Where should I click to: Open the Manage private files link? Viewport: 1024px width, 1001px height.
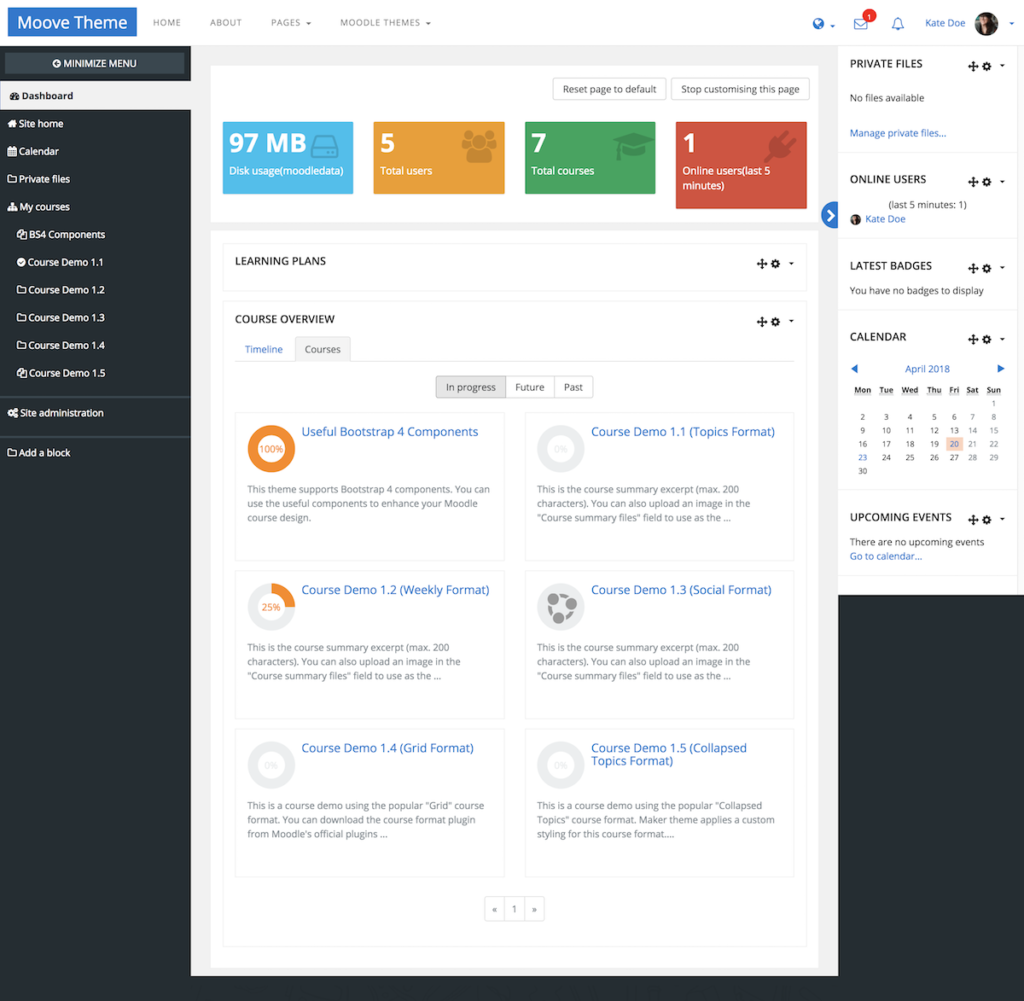point(896,133)
